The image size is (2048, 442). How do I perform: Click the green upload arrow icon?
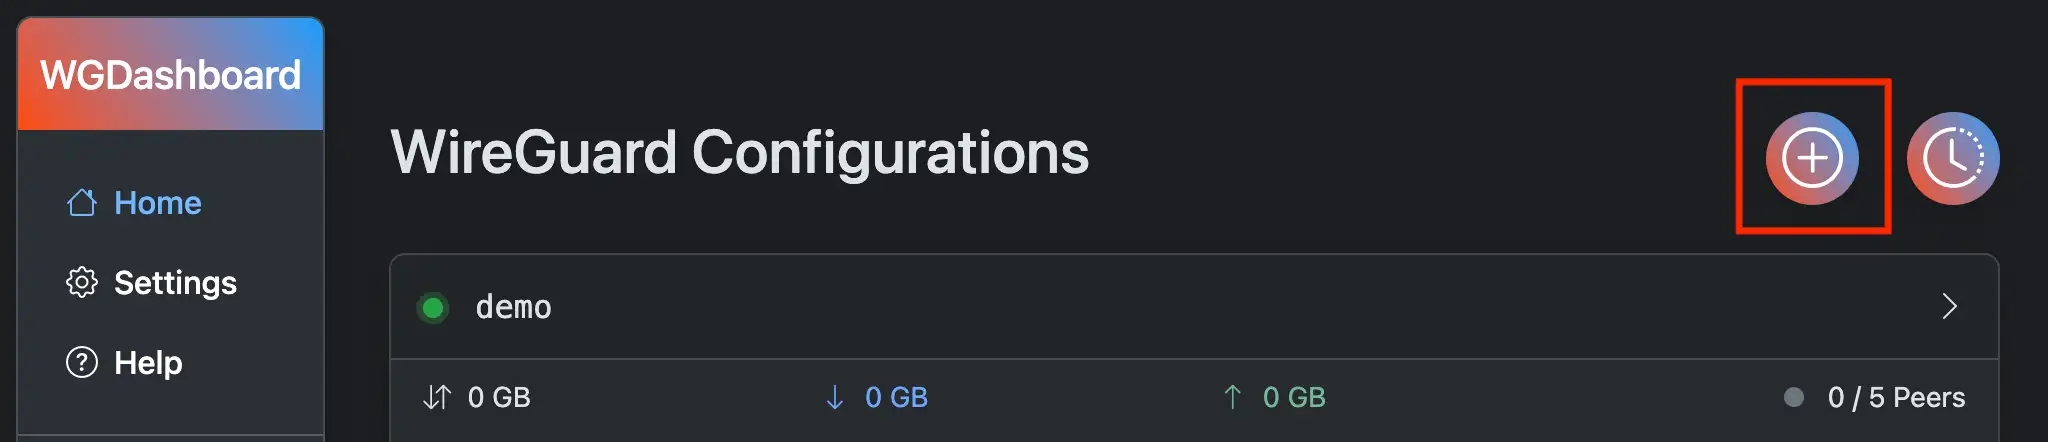[1232, 397]
